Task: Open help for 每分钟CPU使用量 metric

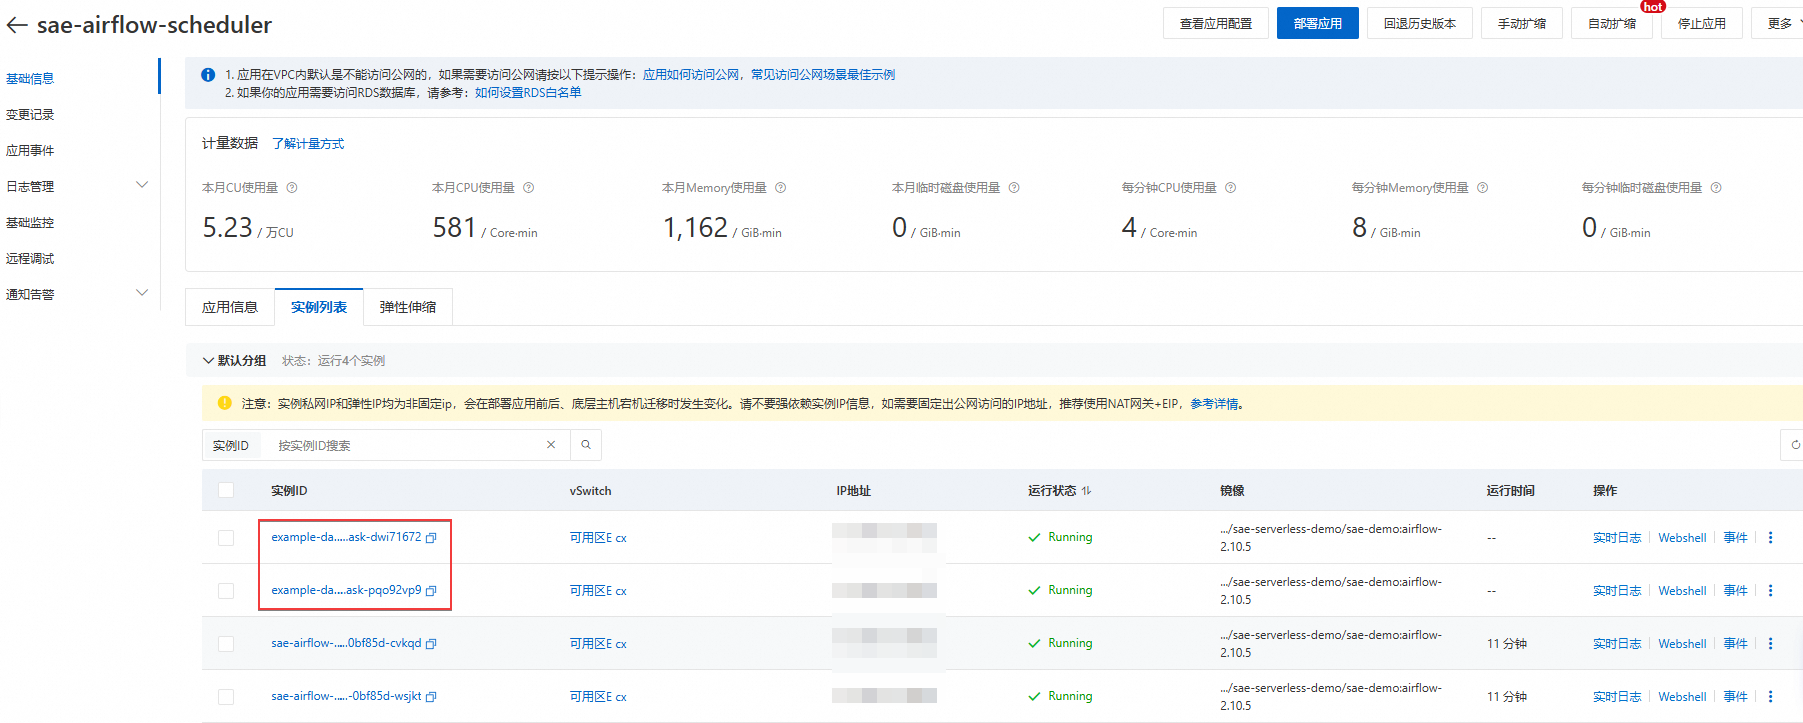Action: click(1231, 188)
